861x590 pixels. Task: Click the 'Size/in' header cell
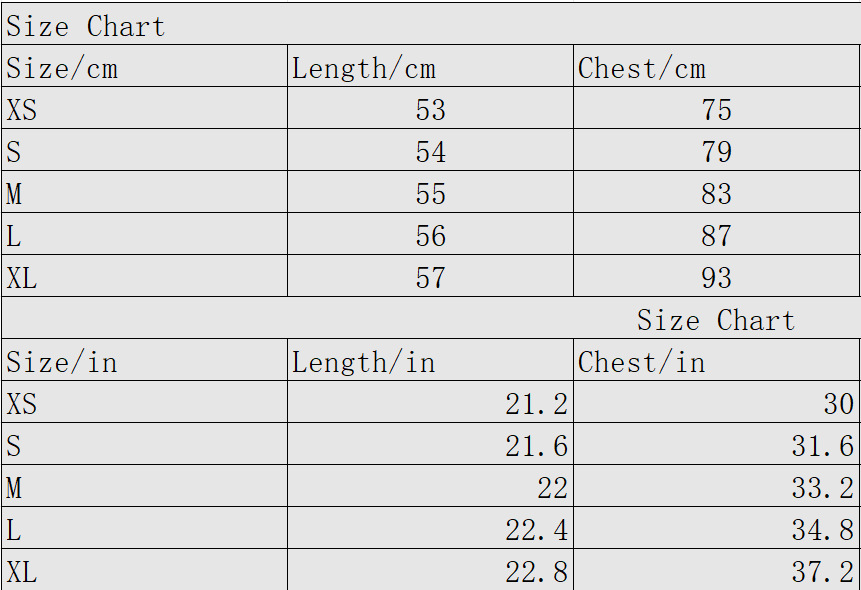pos(62,361)
